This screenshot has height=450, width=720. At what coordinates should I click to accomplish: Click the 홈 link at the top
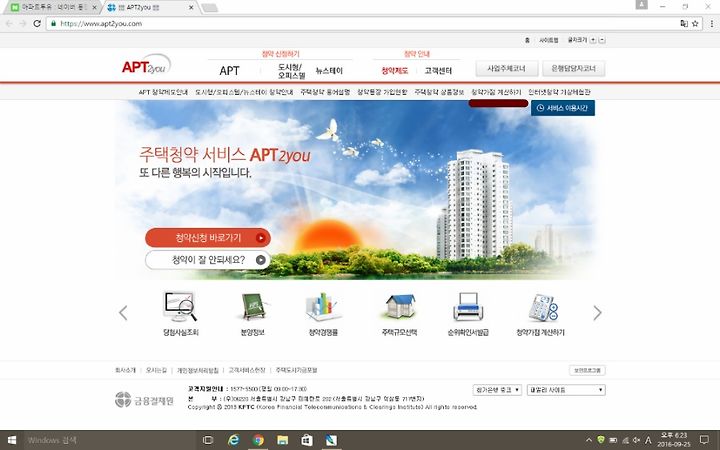(x=527, y=40)
